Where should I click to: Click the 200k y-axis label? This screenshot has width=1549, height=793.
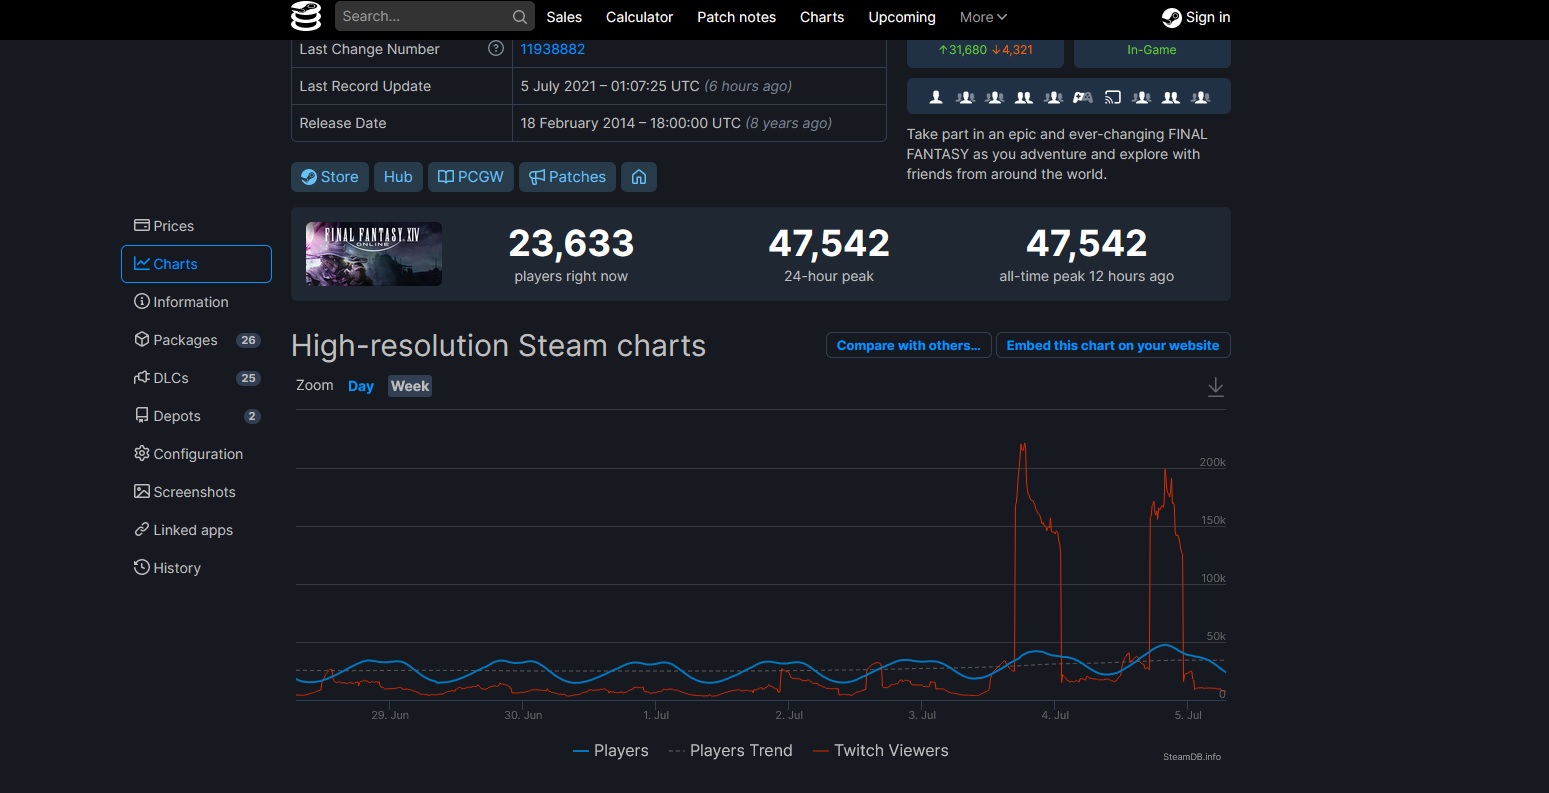coord(1213,462)
